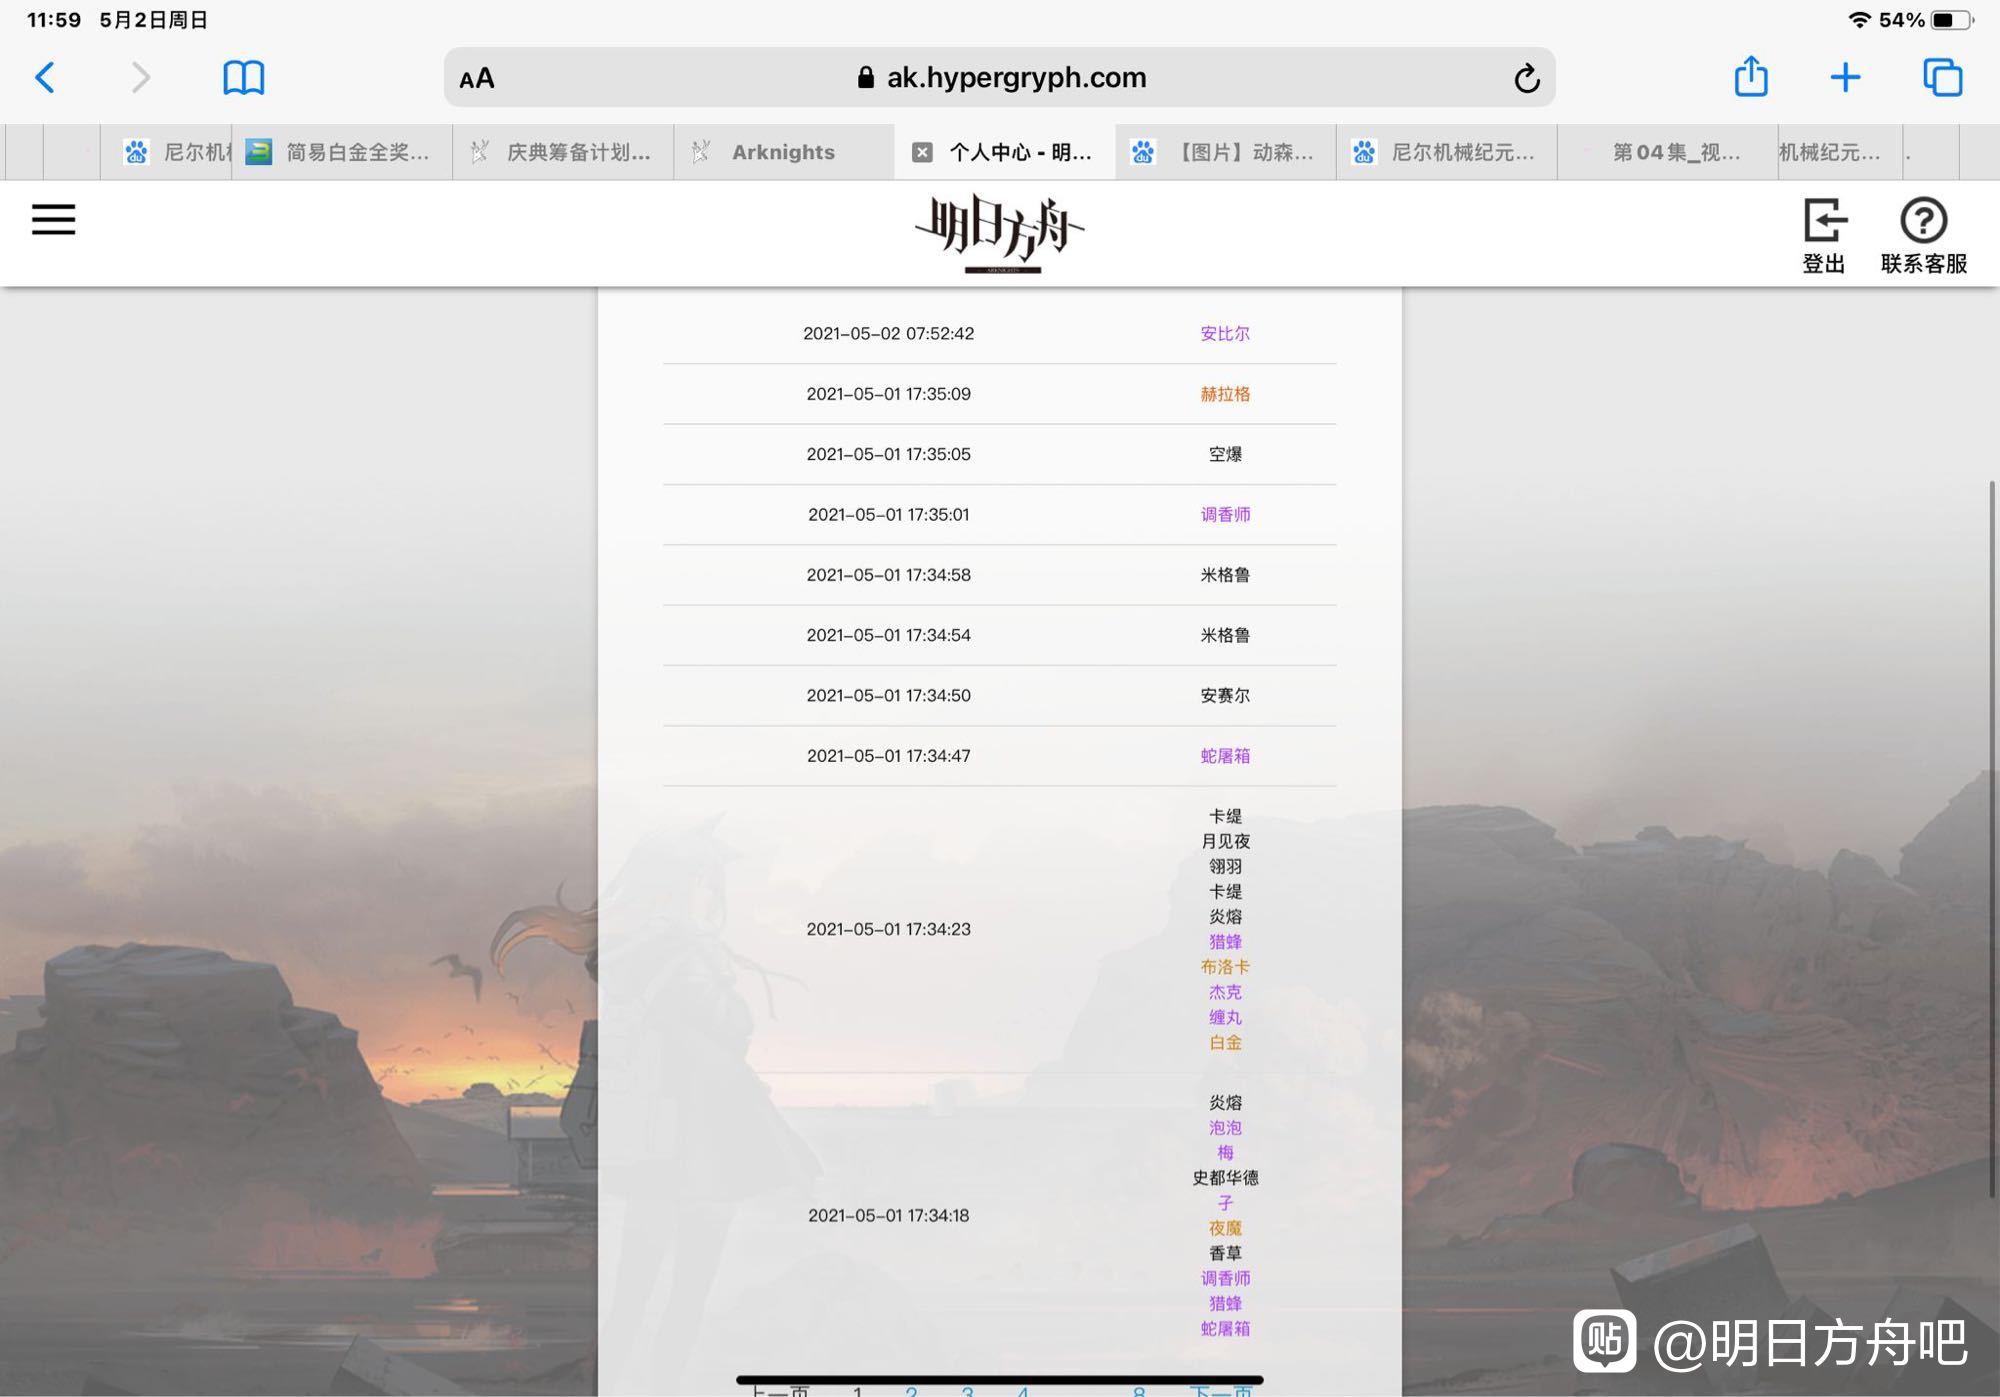Select the 白金 entry
Screen dimensions: 2000x1397
coord(1225,1043)
